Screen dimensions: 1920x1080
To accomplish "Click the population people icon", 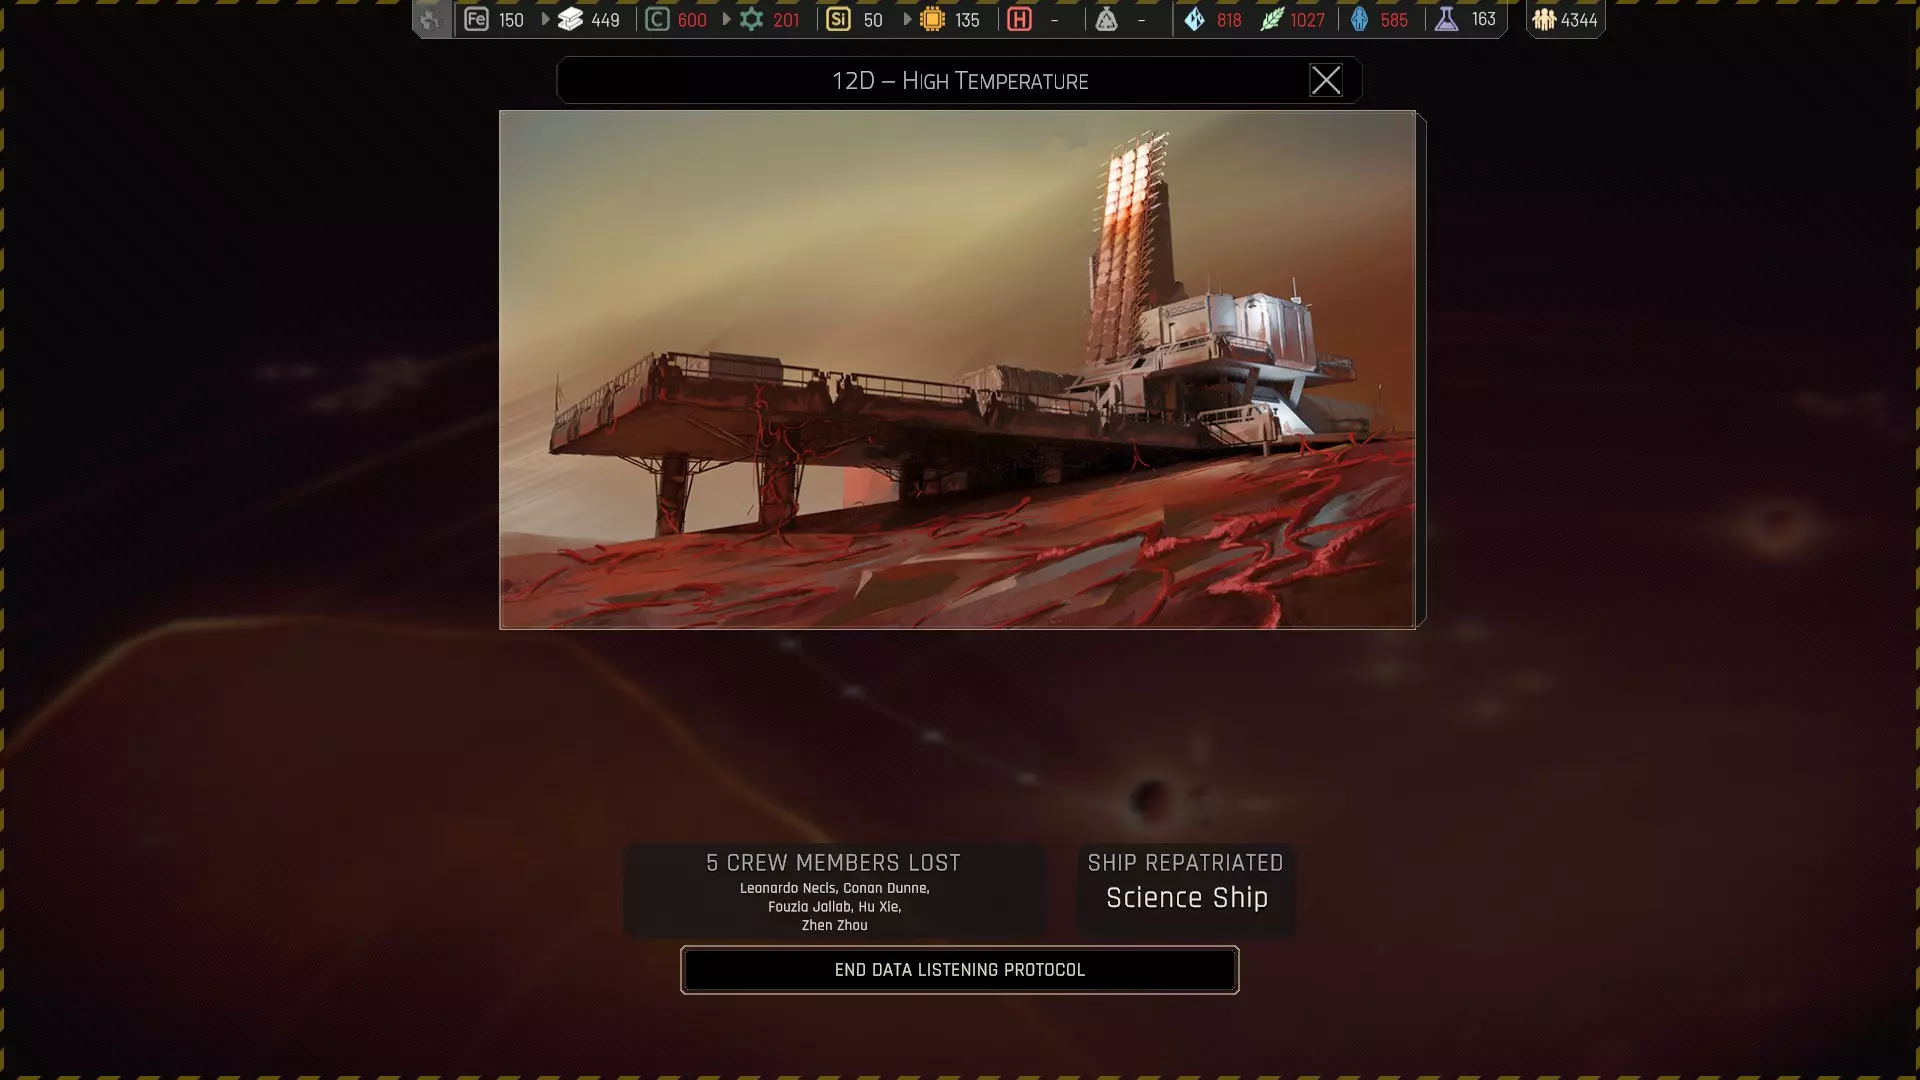I will click(1544, 19).
